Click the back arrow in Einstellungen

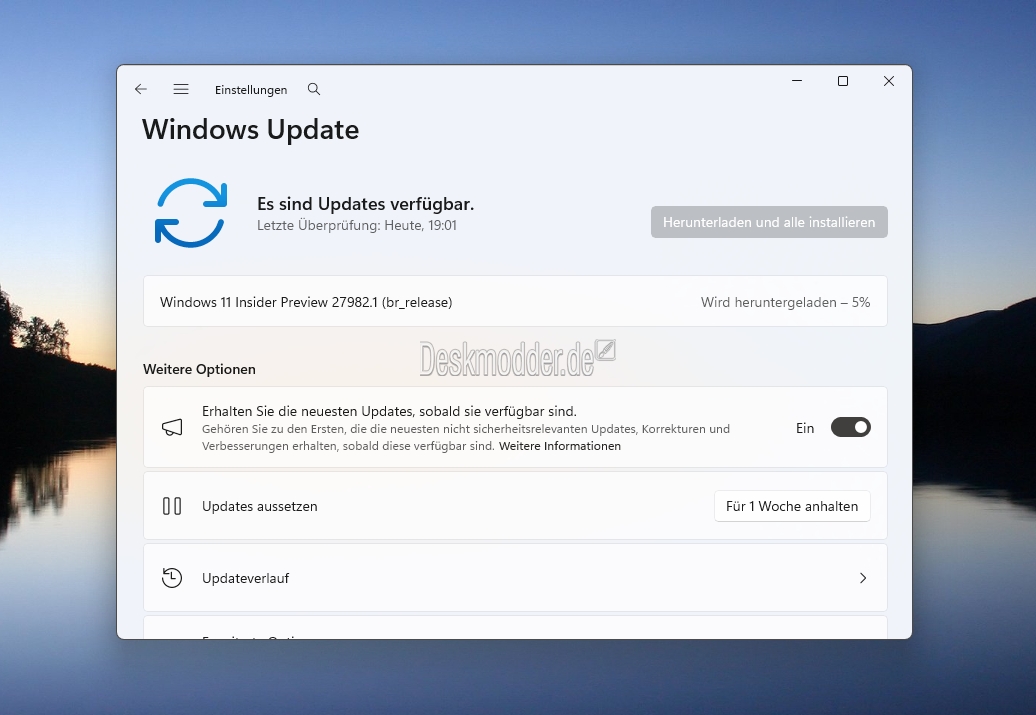141,89
